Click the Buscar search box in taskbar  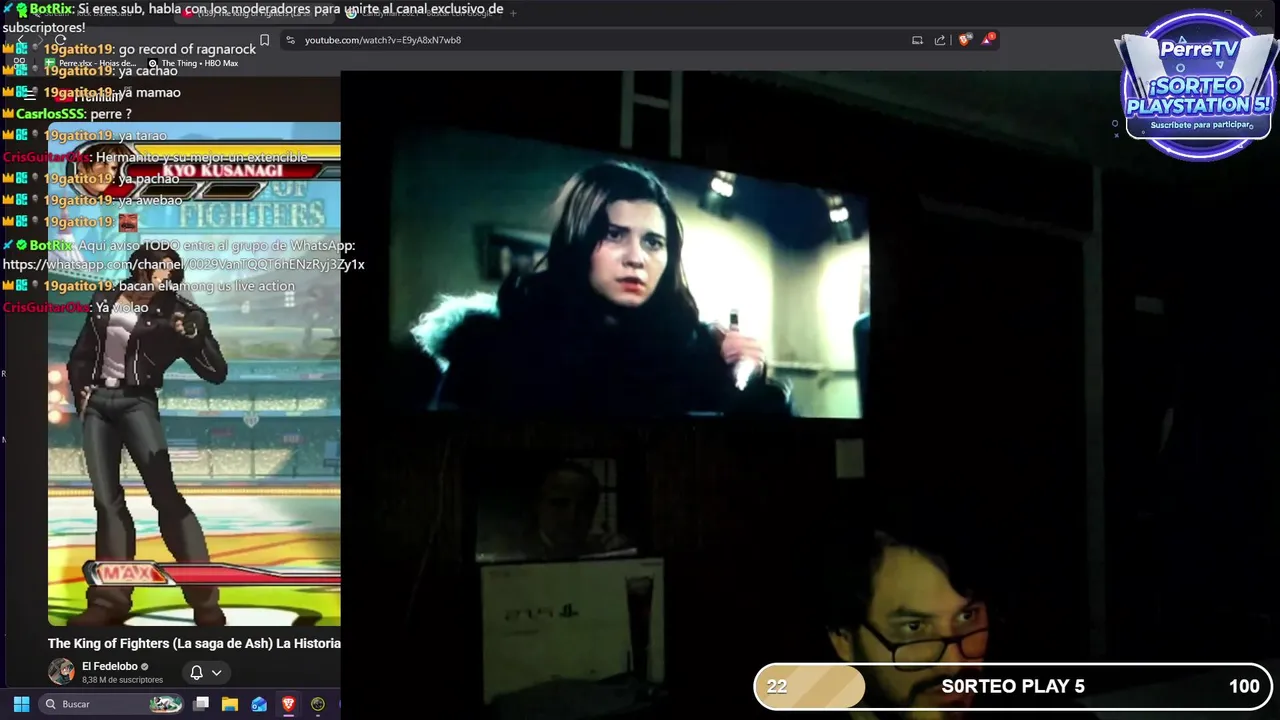point(113,704)
